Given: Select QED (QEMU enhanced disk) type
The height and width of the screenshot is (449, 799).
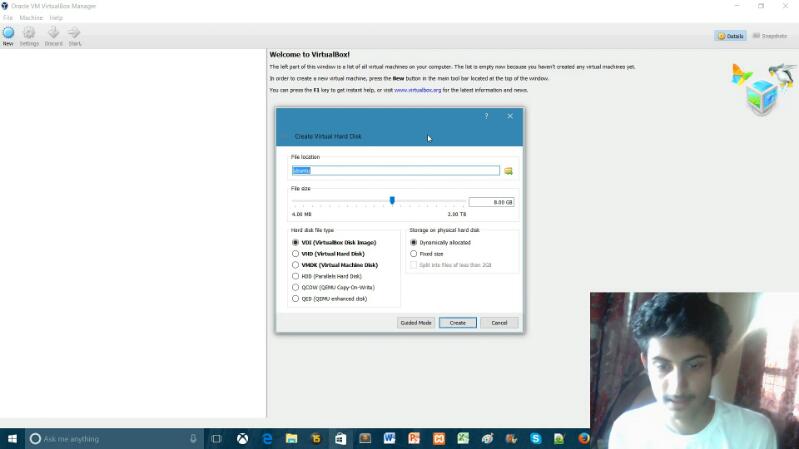Looking at the screenshot, I should (329, 299).
